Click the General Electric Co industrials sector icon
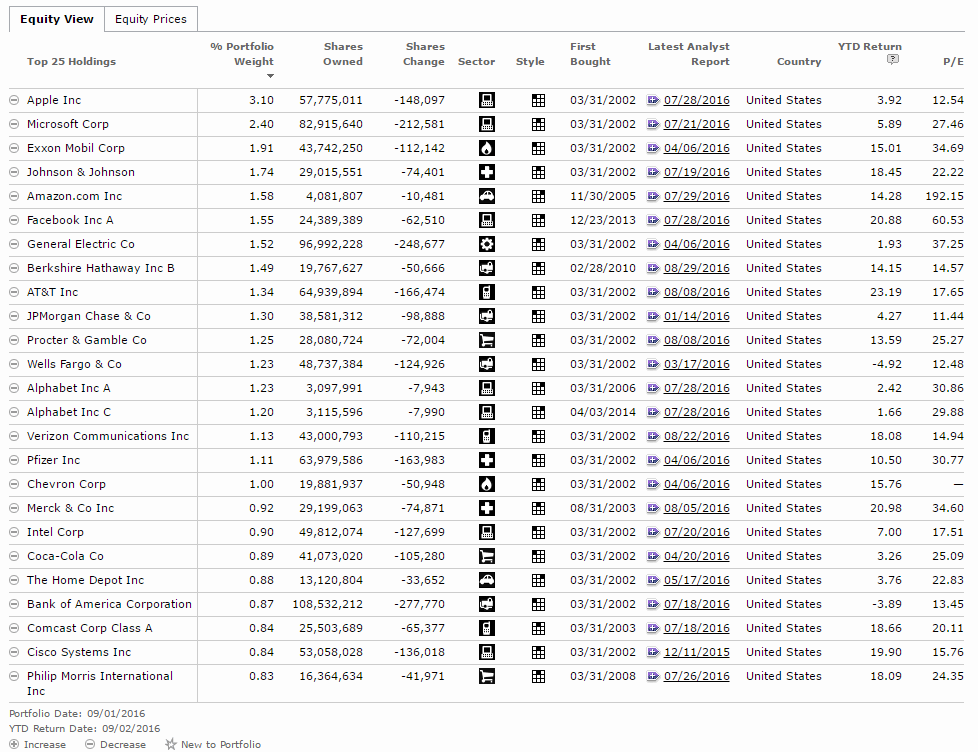The image size is (978, 752). 487,244
